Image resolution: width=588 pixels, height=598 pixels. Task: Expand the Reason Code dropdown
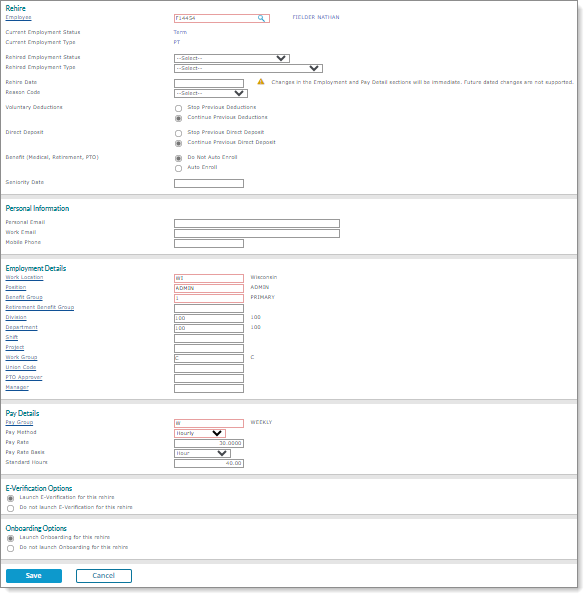coord(211,93)
